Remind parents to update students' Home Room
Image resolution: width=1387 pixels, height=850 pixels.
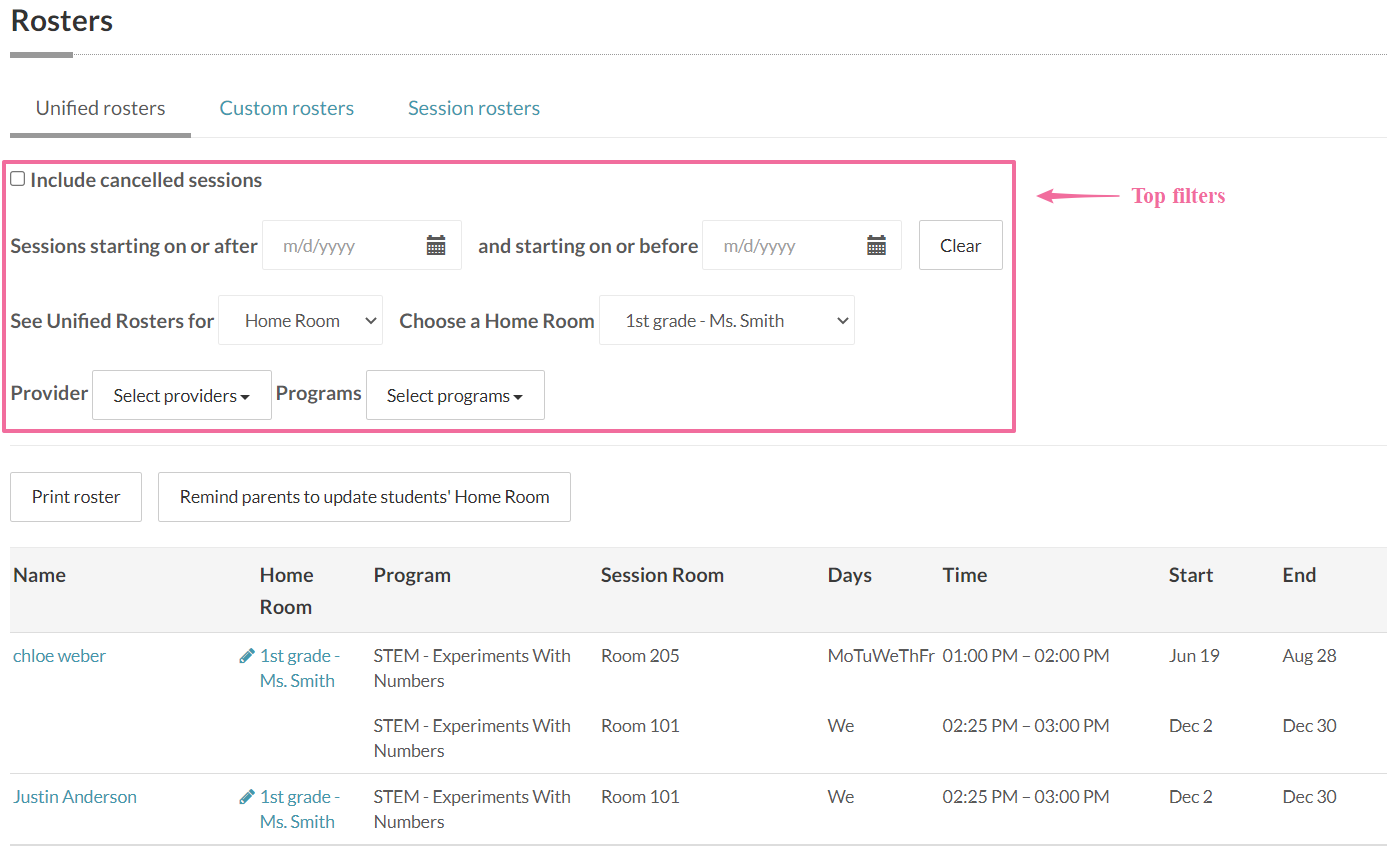[x=364, y=497]
